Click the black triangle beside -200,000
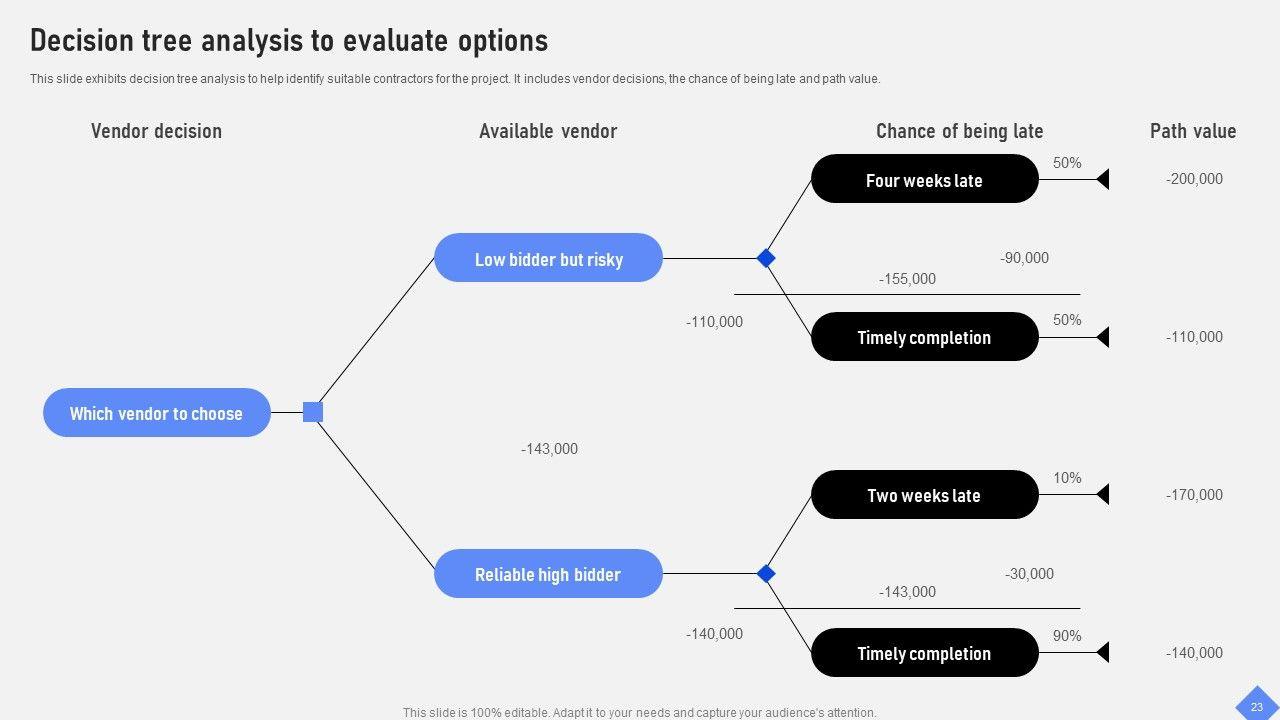This screenshot has height=720, width=1280. [1103, 179]
